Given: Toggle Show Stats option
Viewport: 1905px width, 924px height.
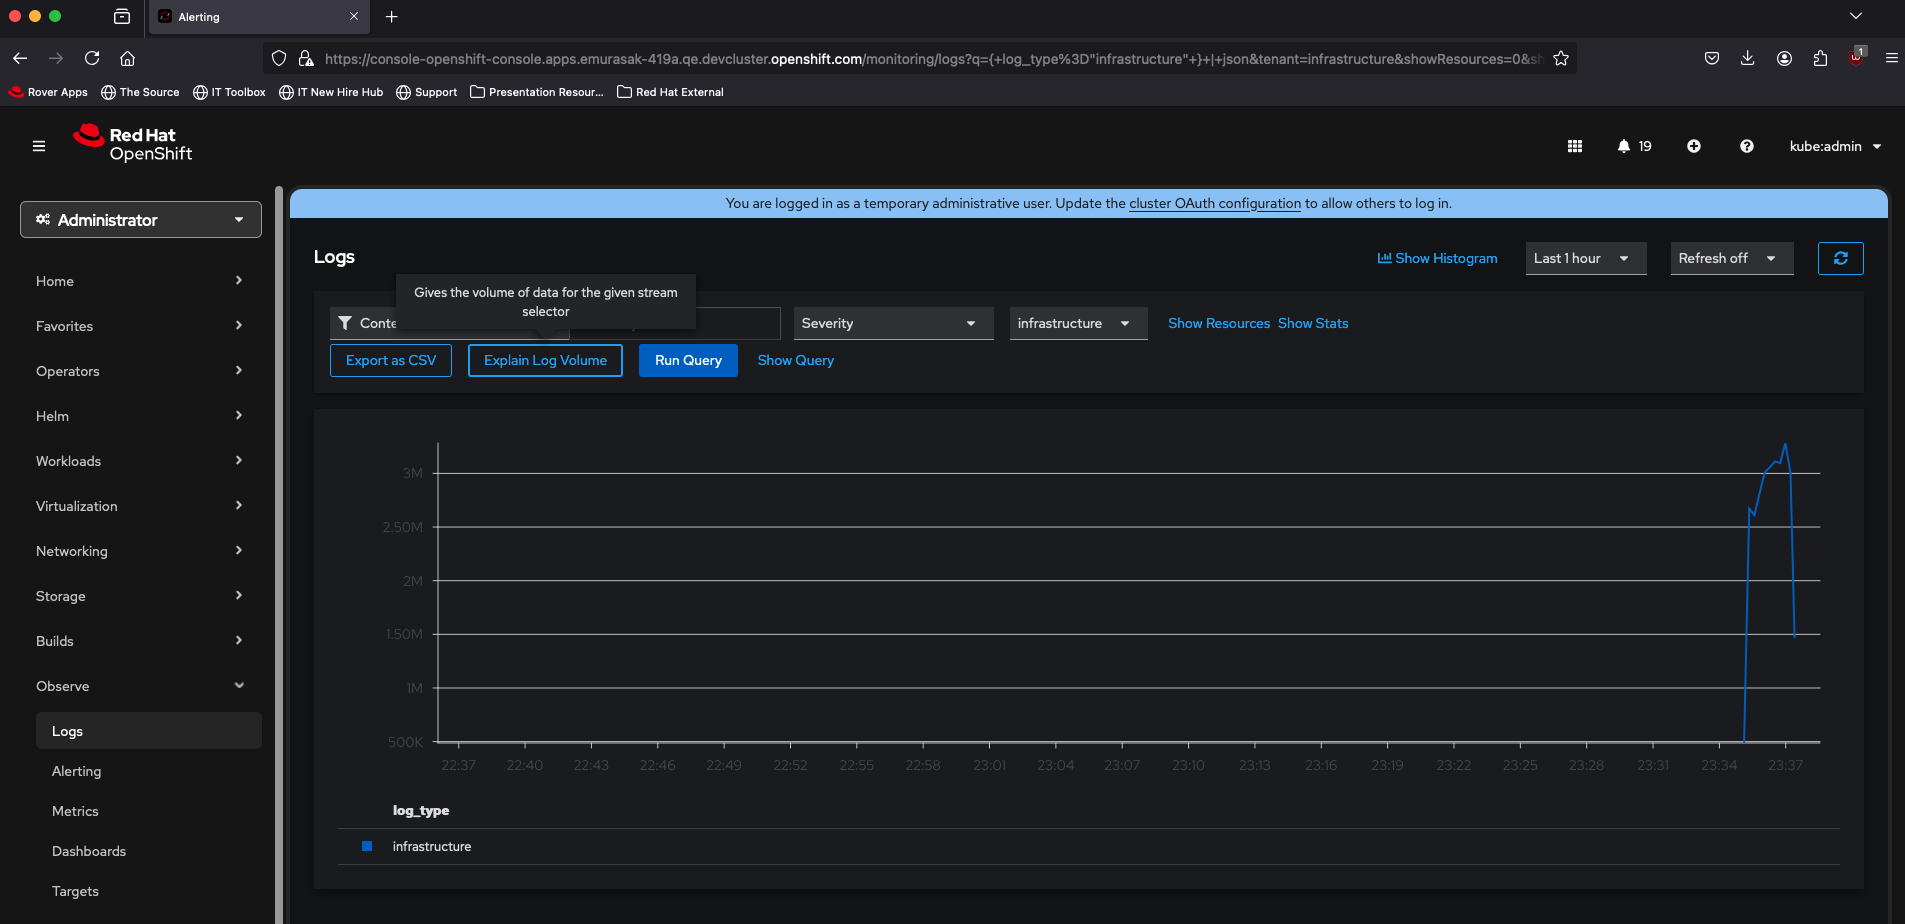Looking at the screenshot, I should pos(1313,323).
